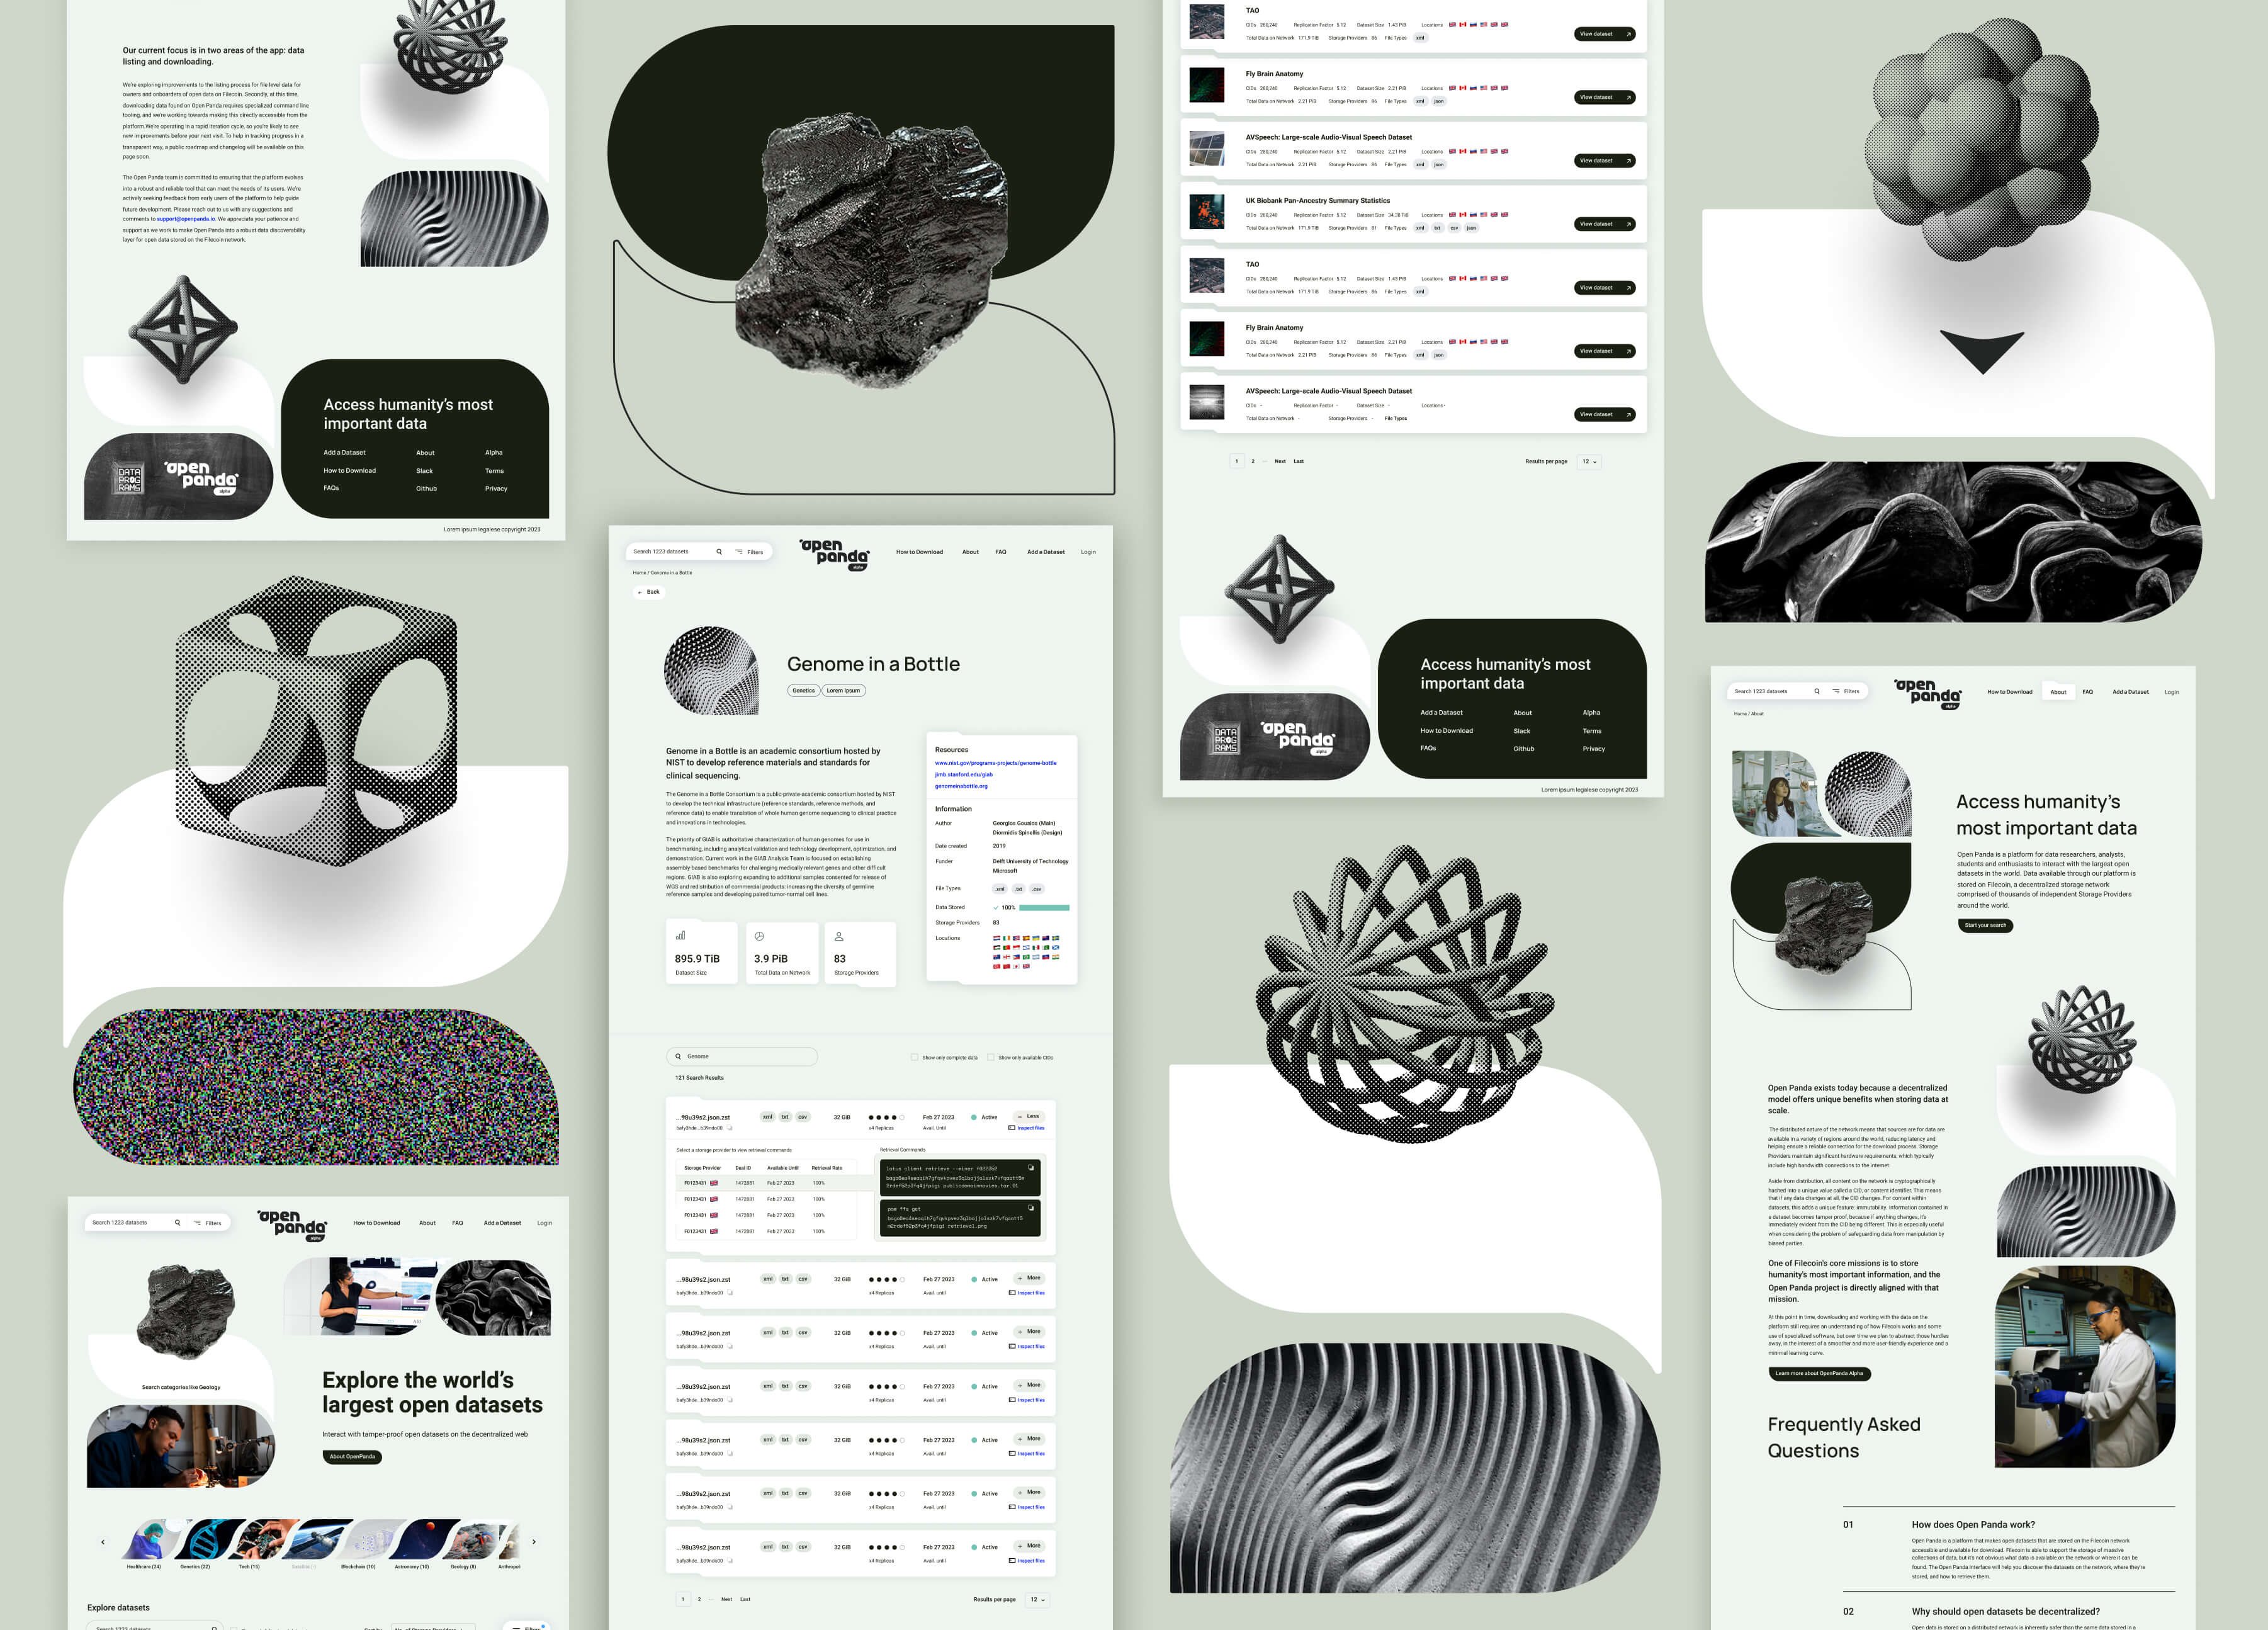
Task: Open Results per page dropdown under dataset list
Action: 1589,461
